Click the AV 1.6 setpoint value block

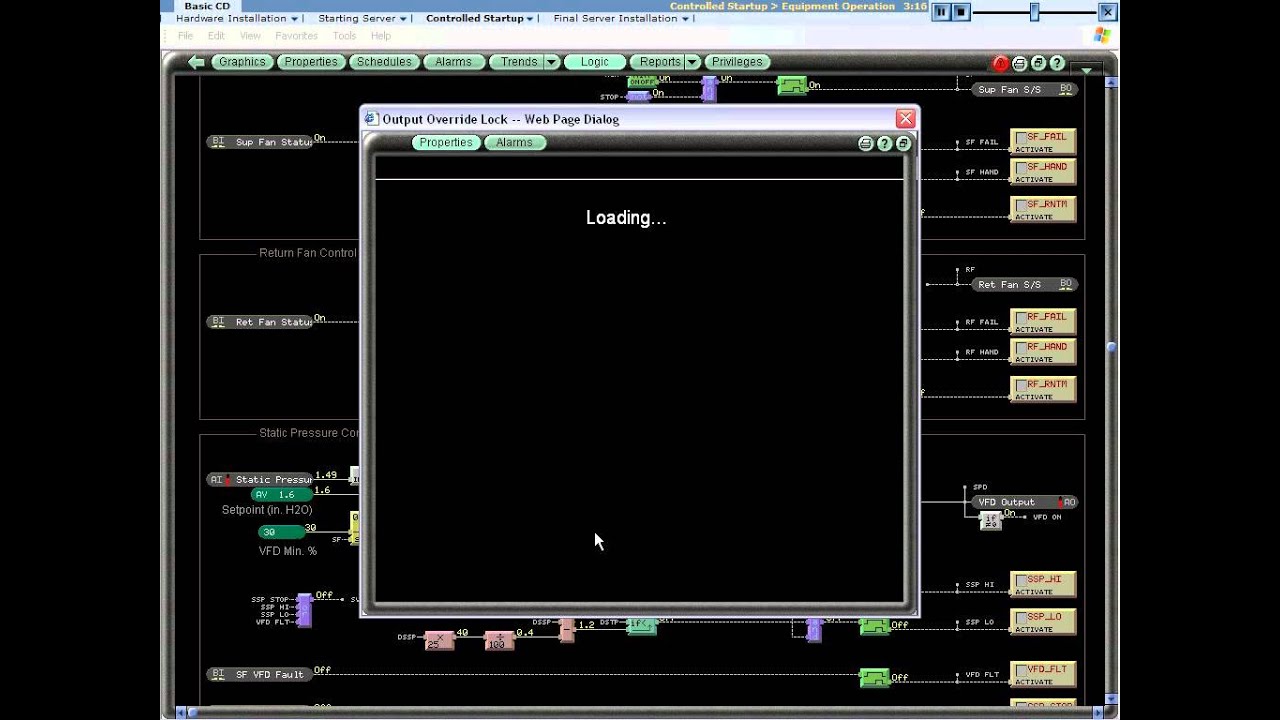(281, 494)
